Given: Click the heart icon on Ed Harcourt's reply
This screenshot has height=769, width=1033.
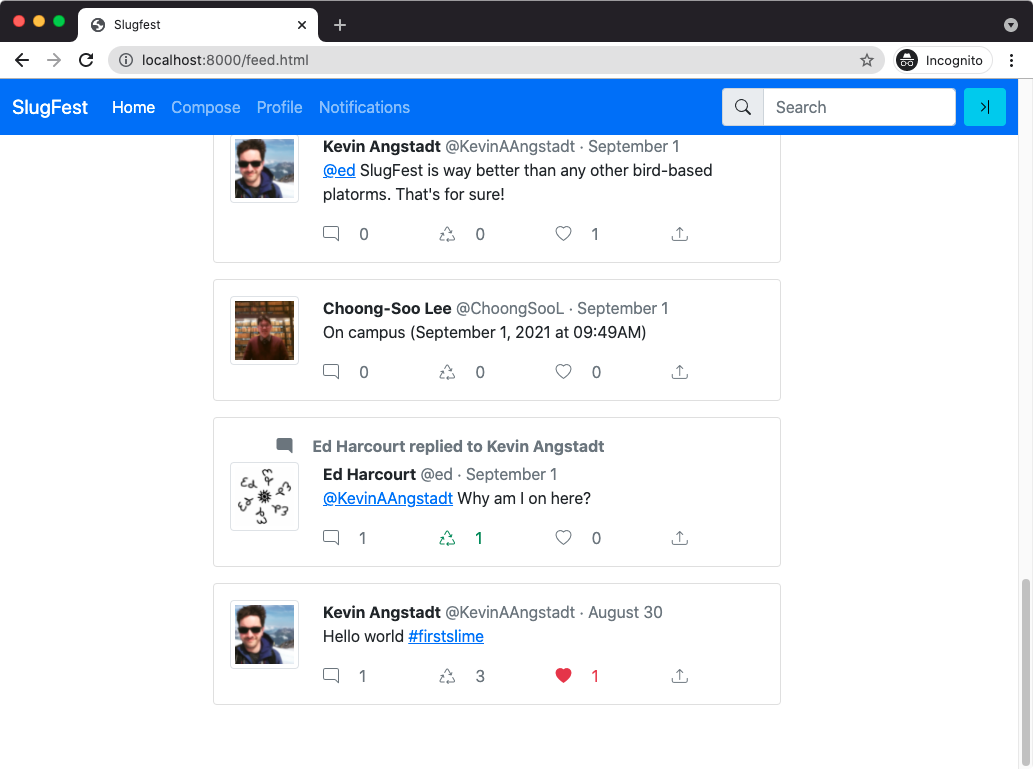Looking at the screenshot, I should click(563, 538).
